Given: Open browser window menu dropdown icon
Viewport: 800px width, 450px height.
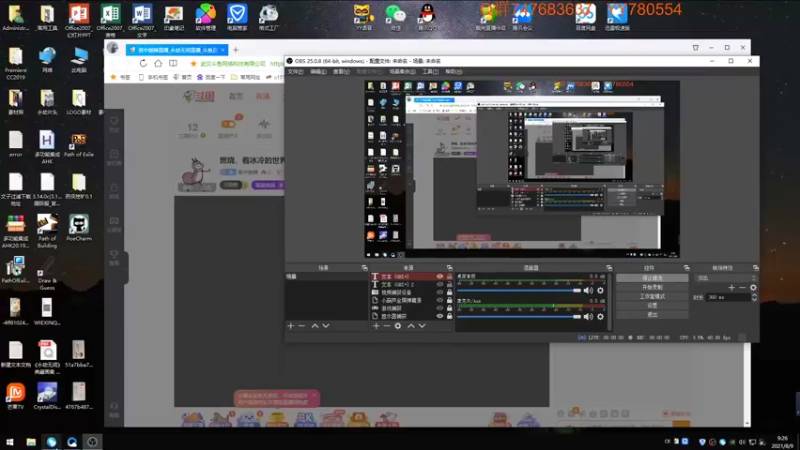Looking at the screenshot, I should [695, 48].
